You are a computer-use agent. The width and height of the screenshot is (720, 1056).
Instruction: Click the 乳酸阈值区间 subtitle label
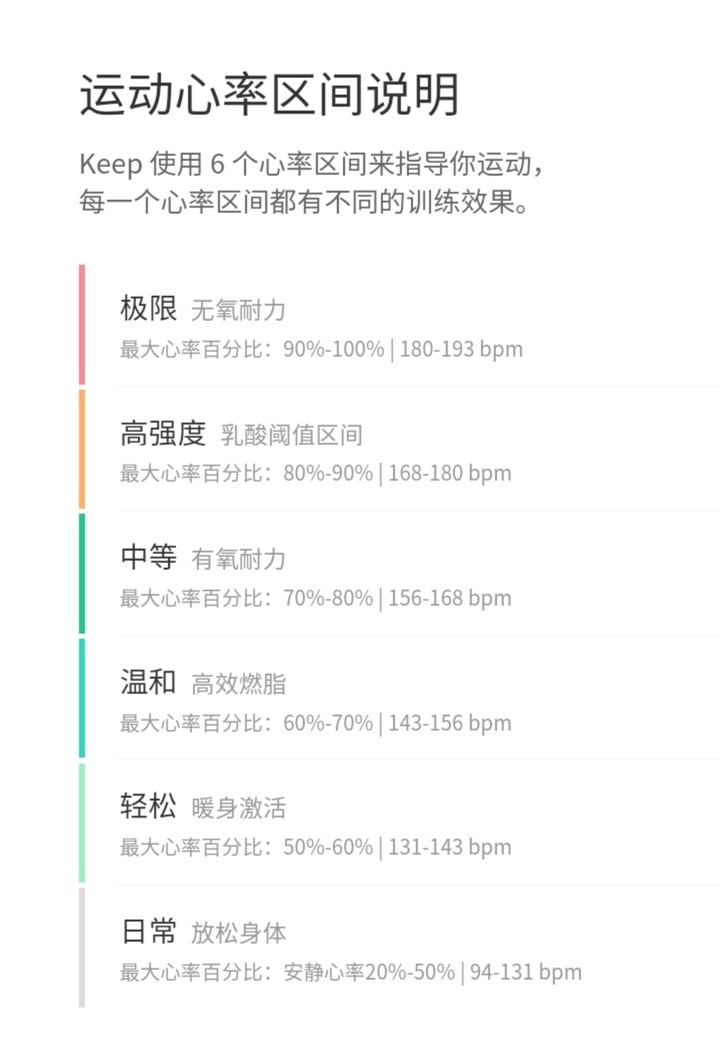tap(292, 435)
